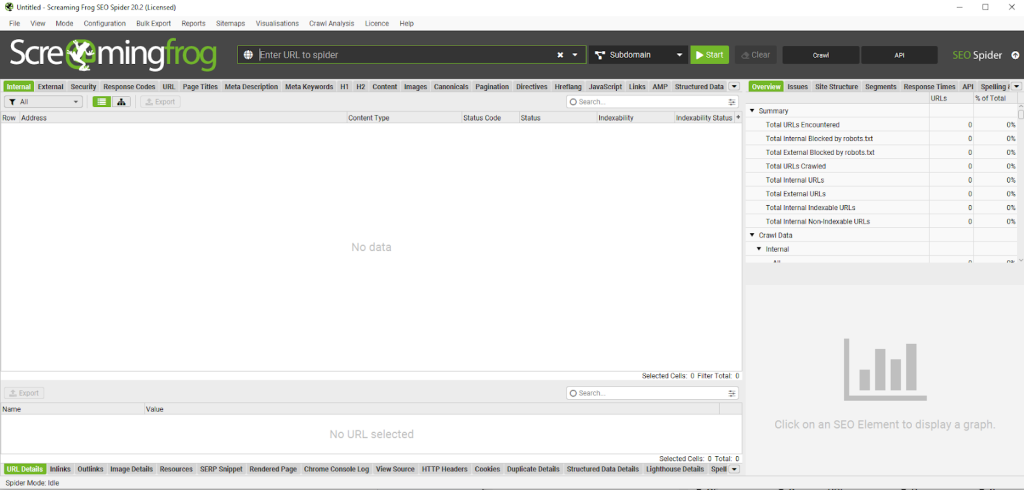Show more tabs via overflow arrow after Structured Data
Image resolution: width=1024 pixels, height=490 pixels.
734,87
